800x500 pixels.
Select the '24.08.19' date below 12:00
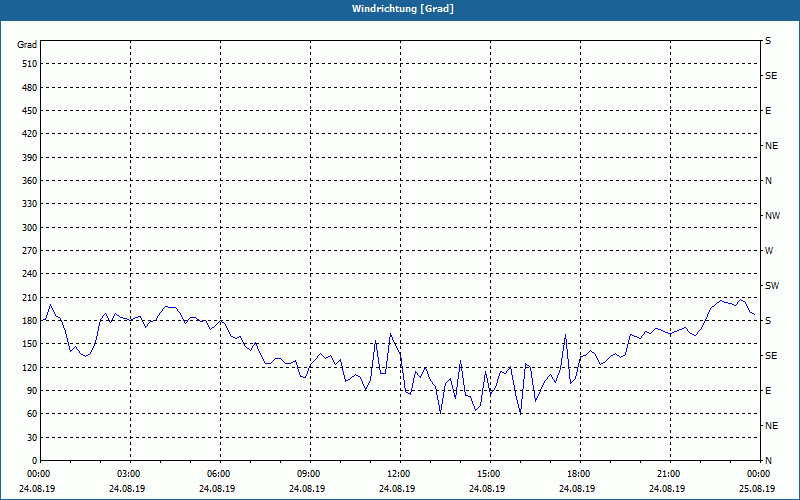click(397, 488)
